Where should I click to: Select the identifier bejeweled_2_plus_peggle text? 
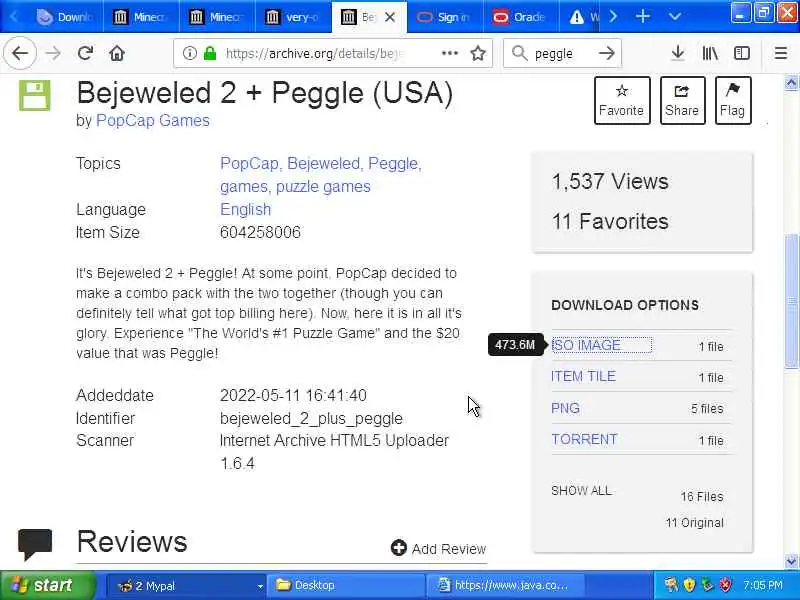(311, 418)
